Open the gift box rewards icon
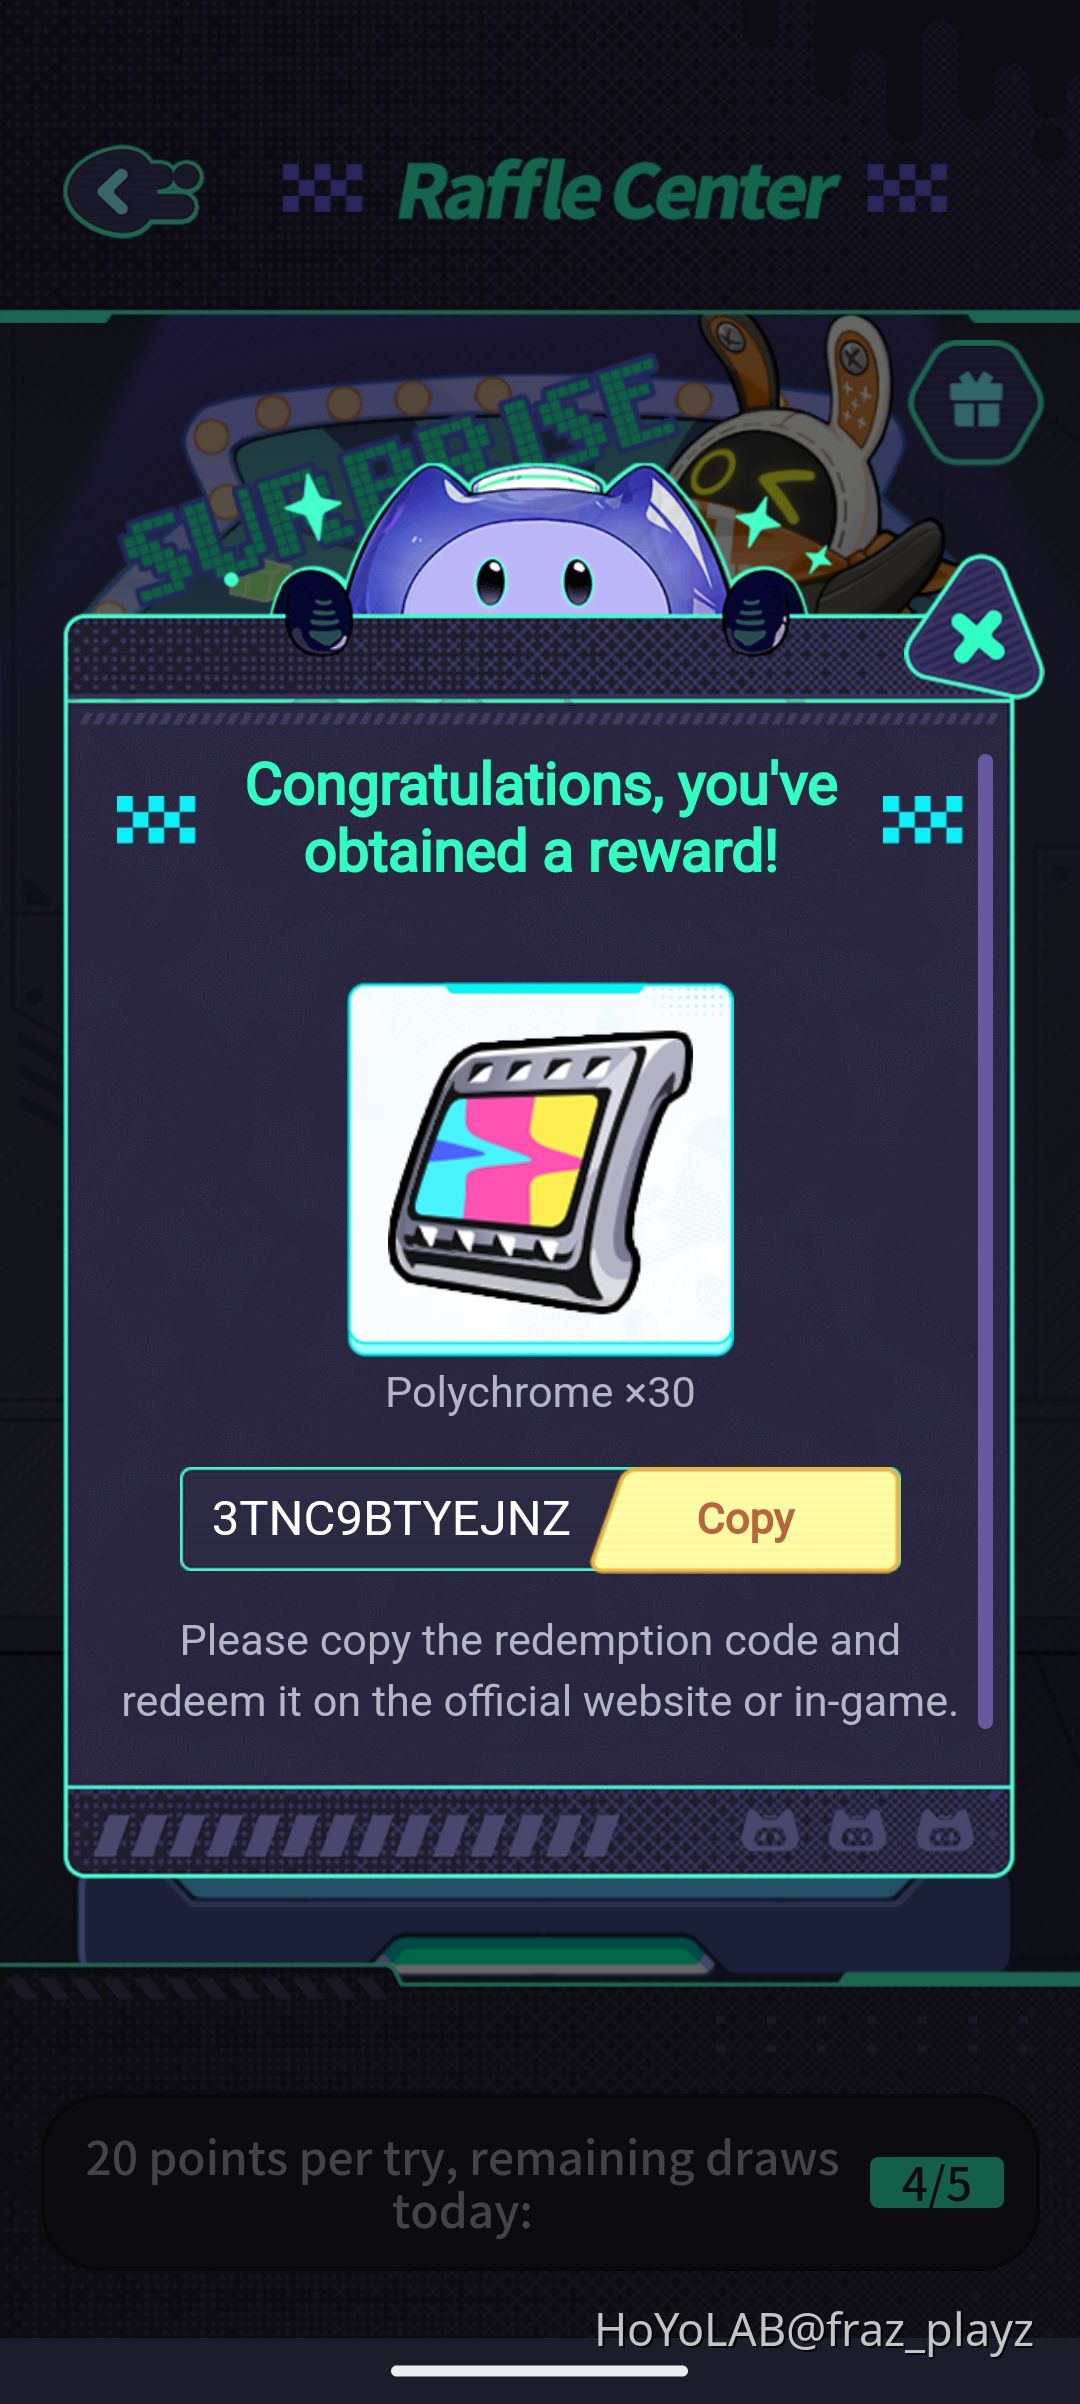The width and height of the screenshot is (1080, 2404). click(x=976, y=402)
